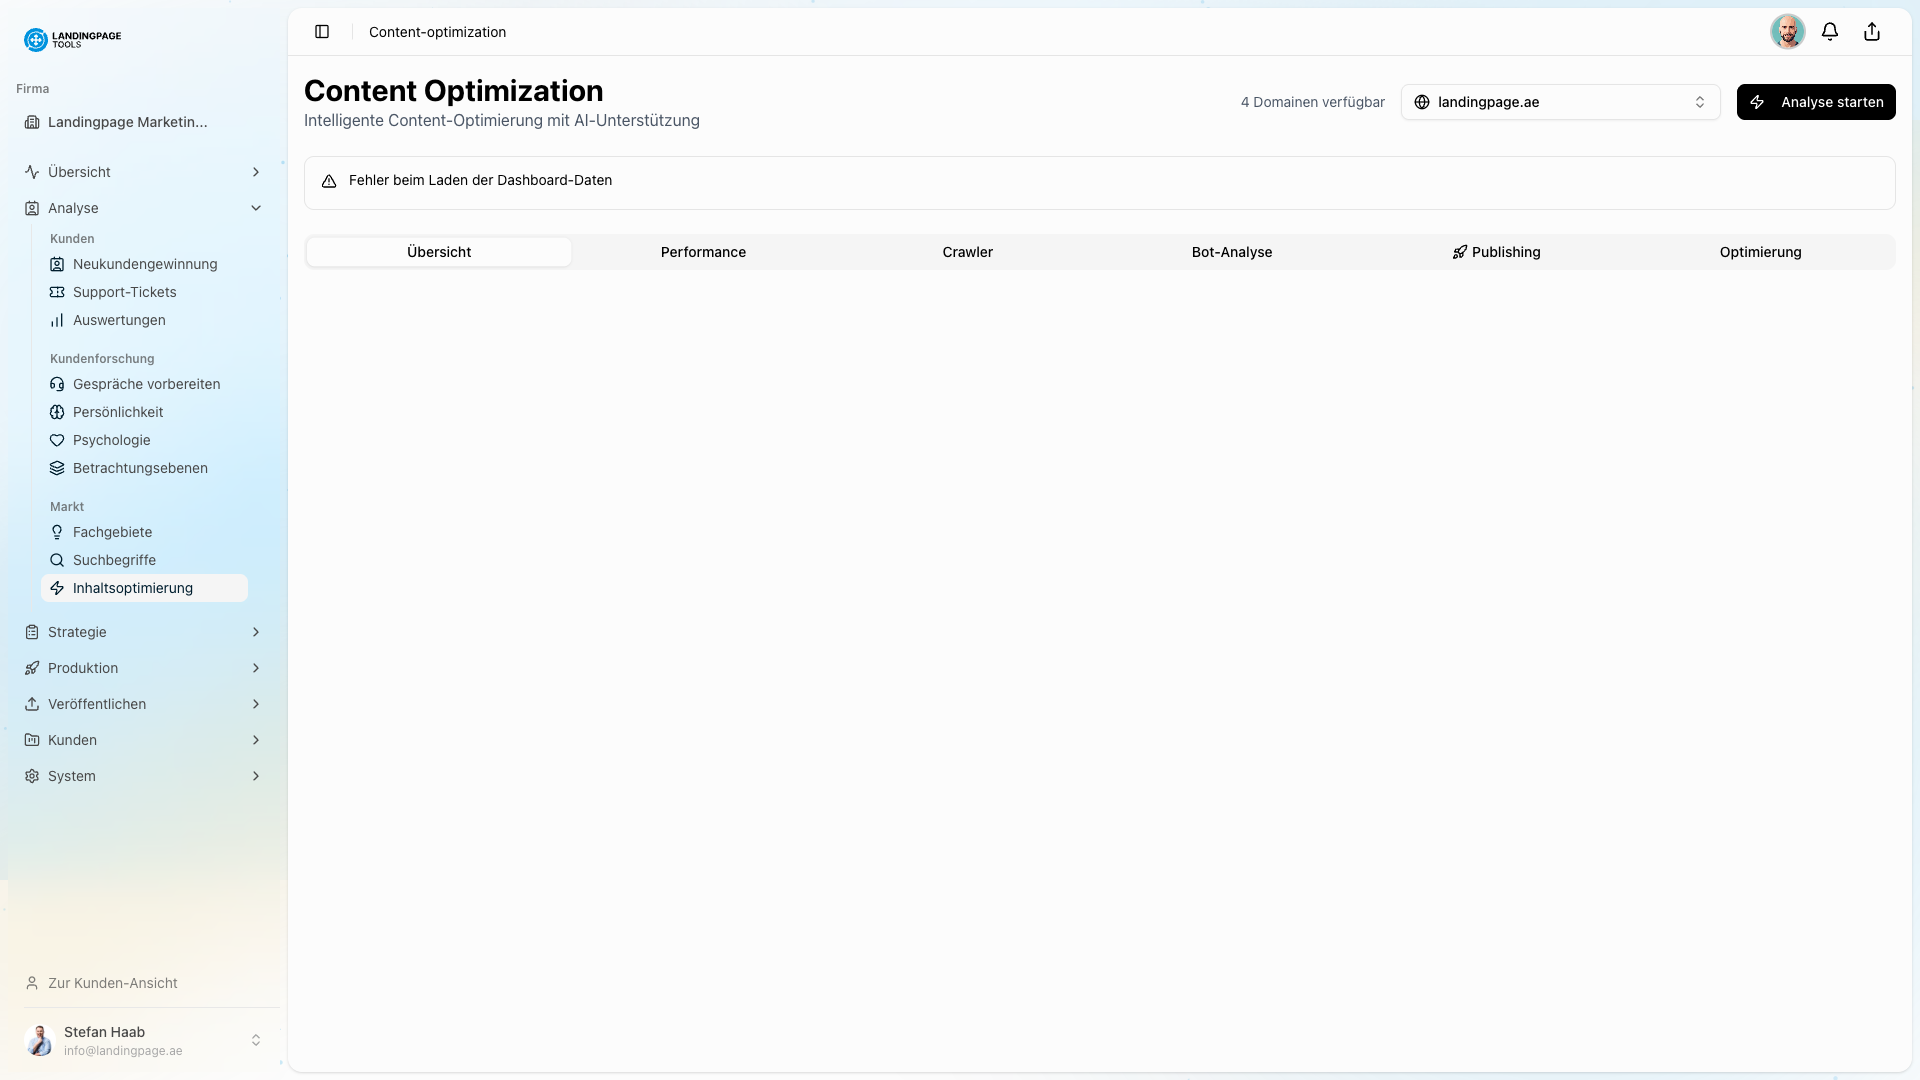This screenshot has height=1080, width=1920.
Task: Open the landingpage.ae domain selector
Action: tap(1560, 102)
